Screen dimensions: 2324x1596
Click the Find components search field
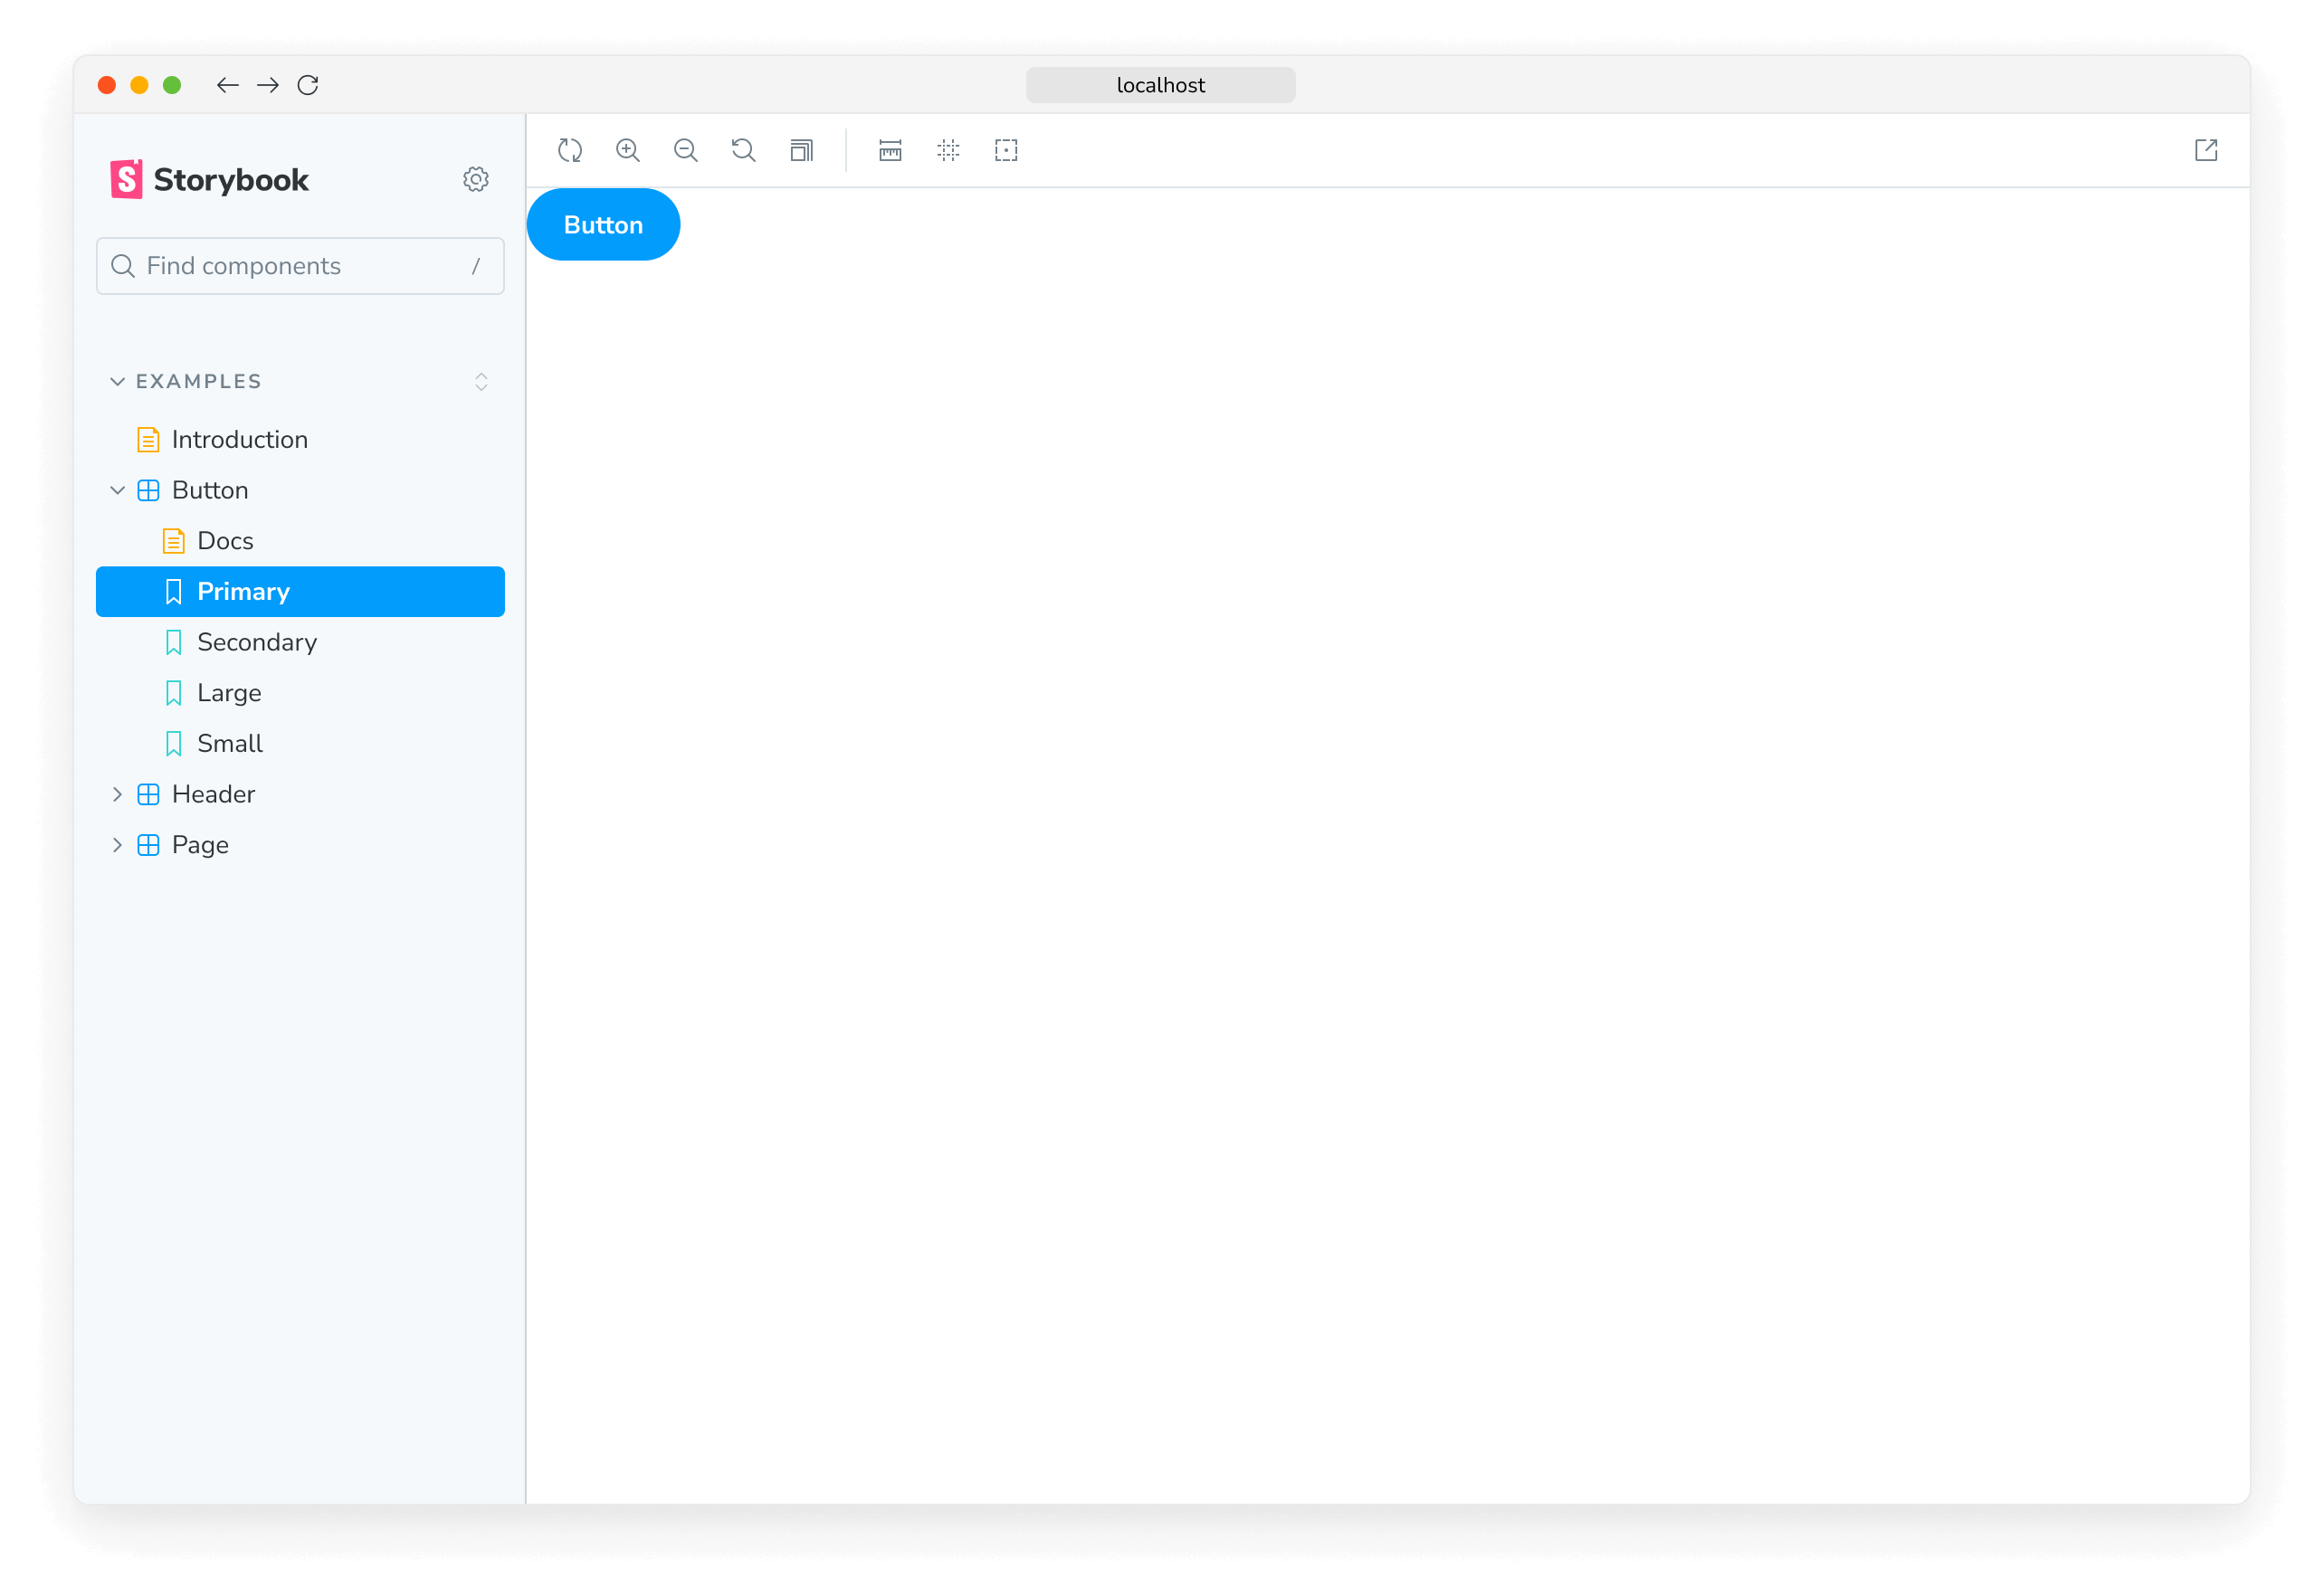pyautogui.click(x=300, y=267)
